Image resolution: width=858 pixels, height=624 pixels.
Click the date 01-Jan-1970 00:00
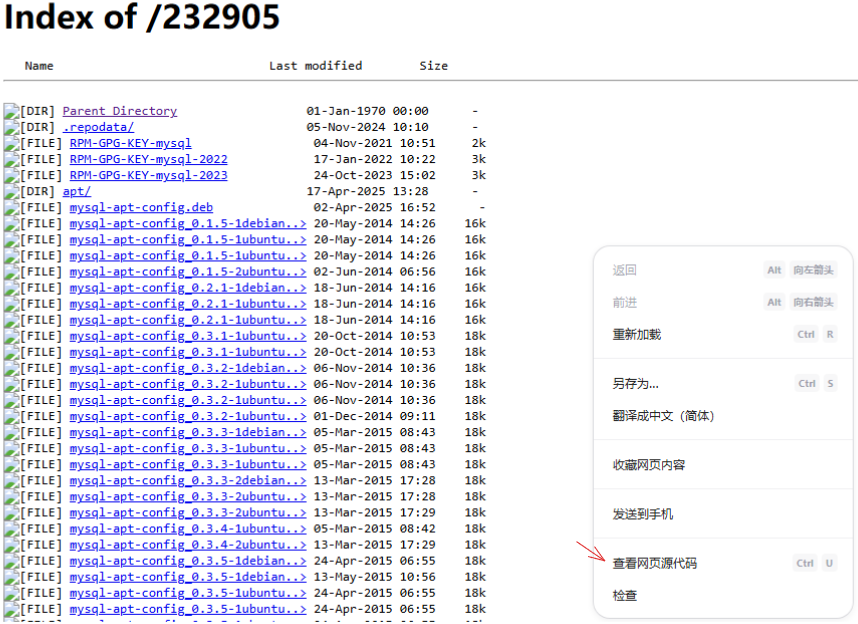(367, 111)
